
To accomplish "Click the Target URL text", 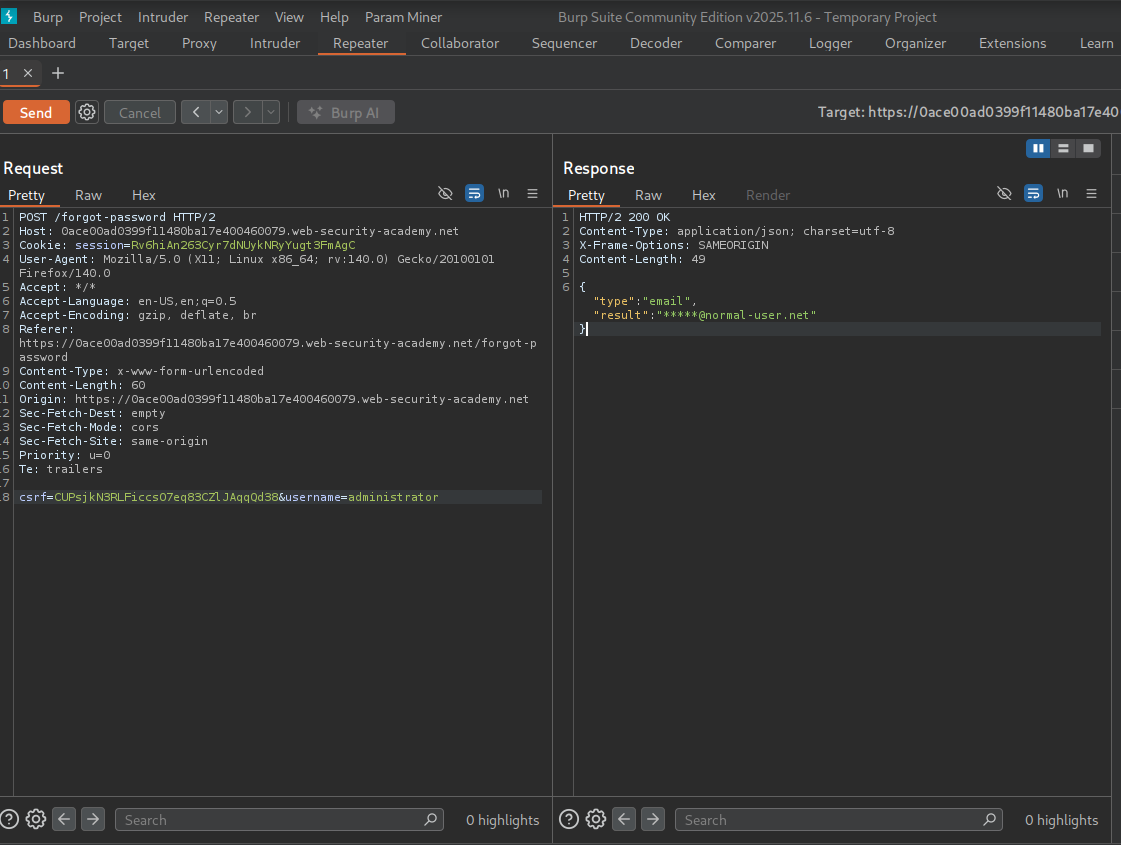I will tap(968, 112).
